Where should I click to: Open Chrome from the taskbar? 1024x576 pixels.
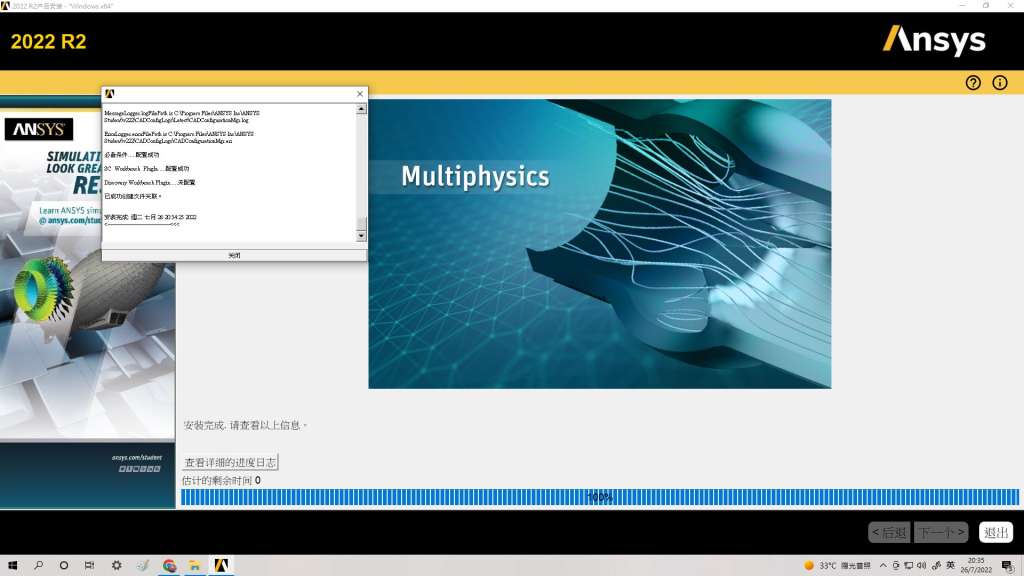pyautogui.click(x=169, y=566)
